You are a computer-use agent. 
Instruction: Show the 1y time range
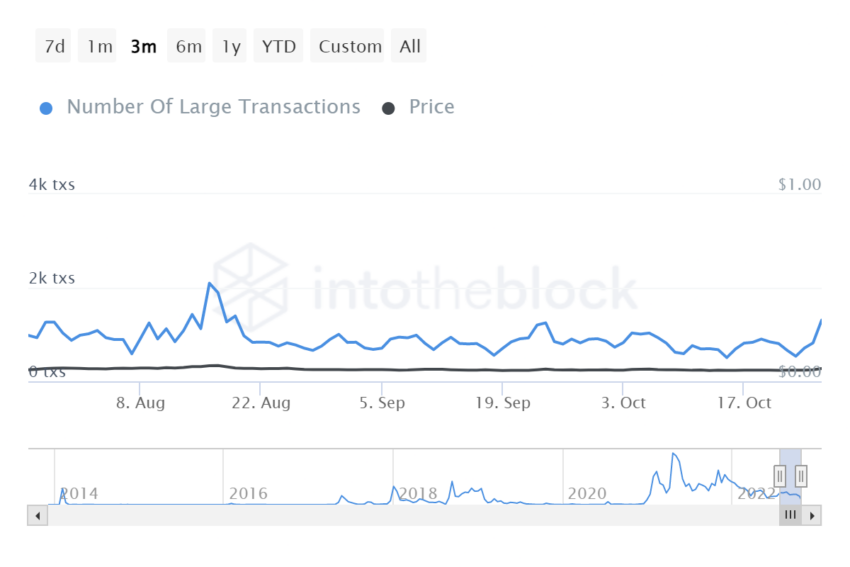231,46
